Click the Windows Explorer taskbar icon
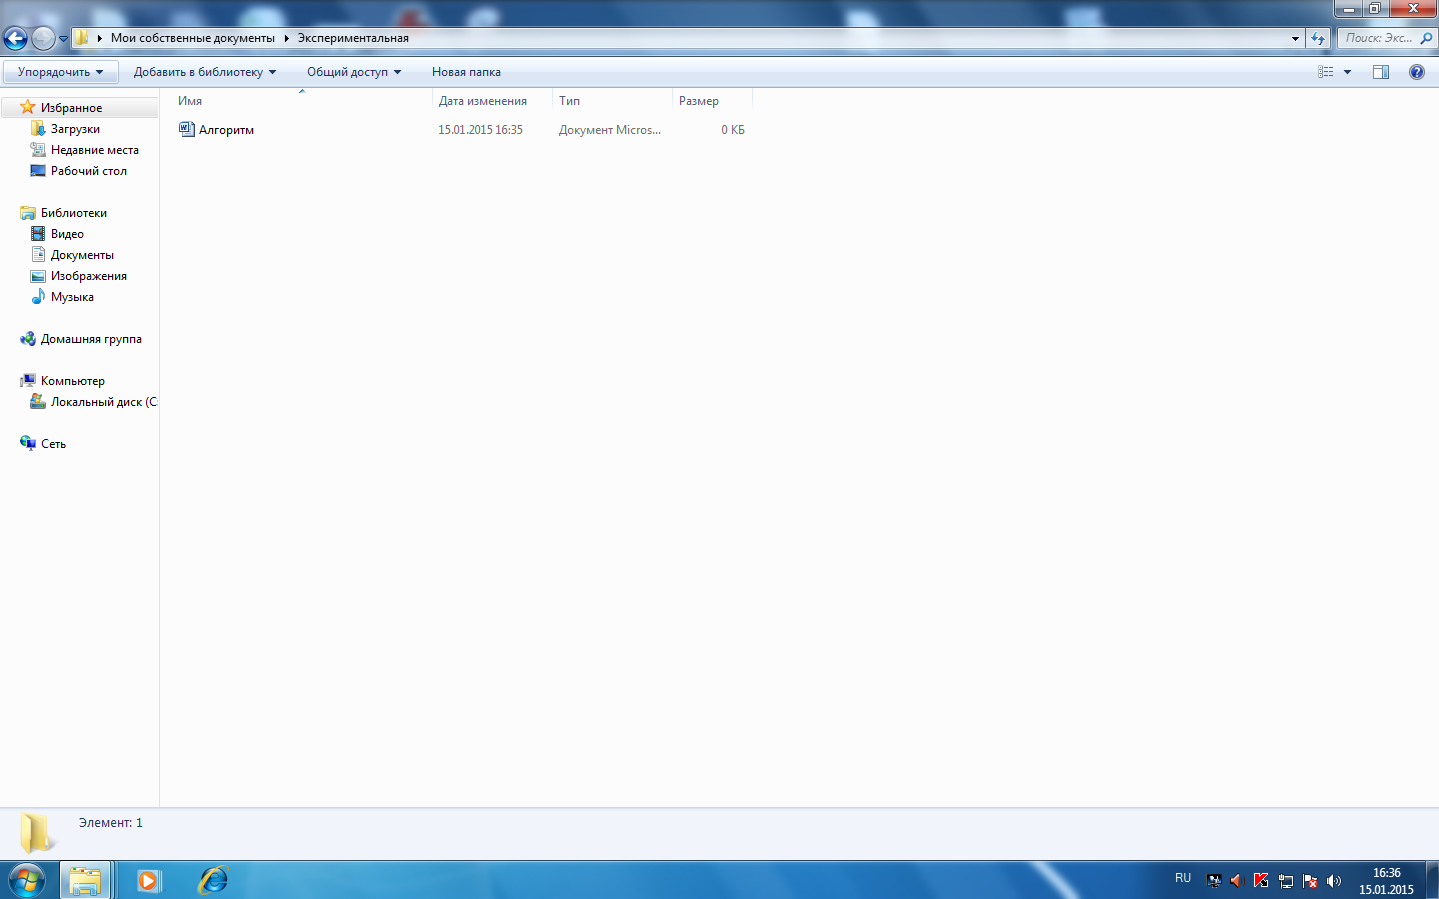1439x899 pixels. (85, 880)
